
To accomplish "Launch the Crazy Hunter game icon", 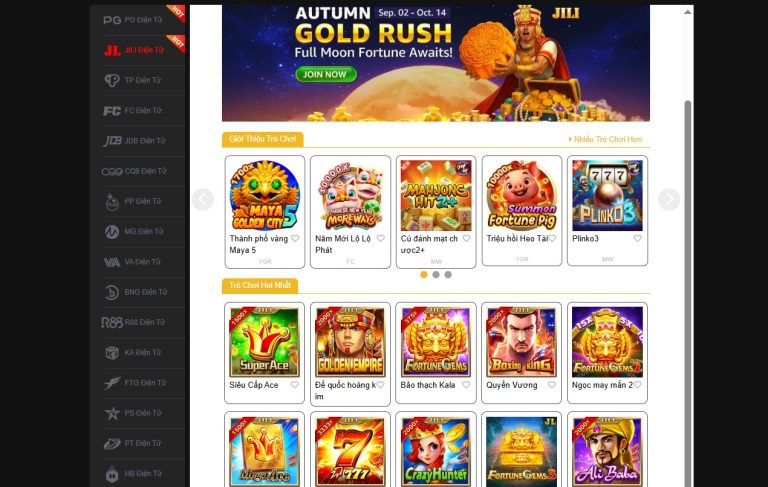I will tap(436, 451).
